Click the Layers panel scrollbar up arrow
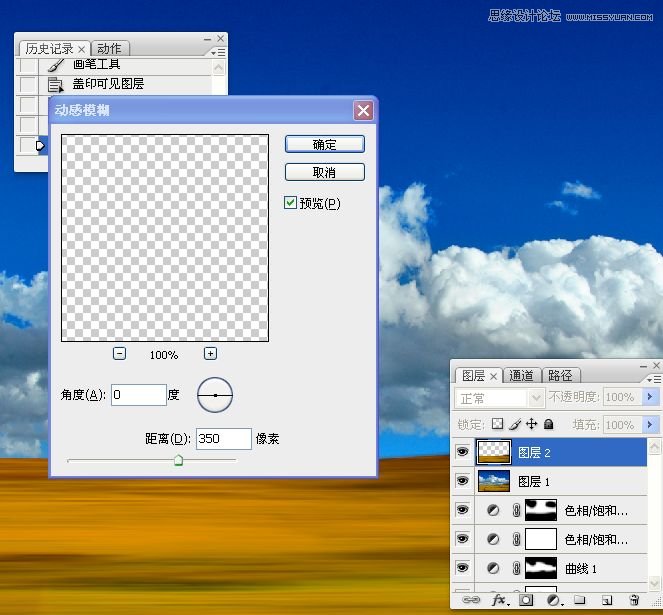This screenshot has width=663, height=615. click(x=654, y=446)
